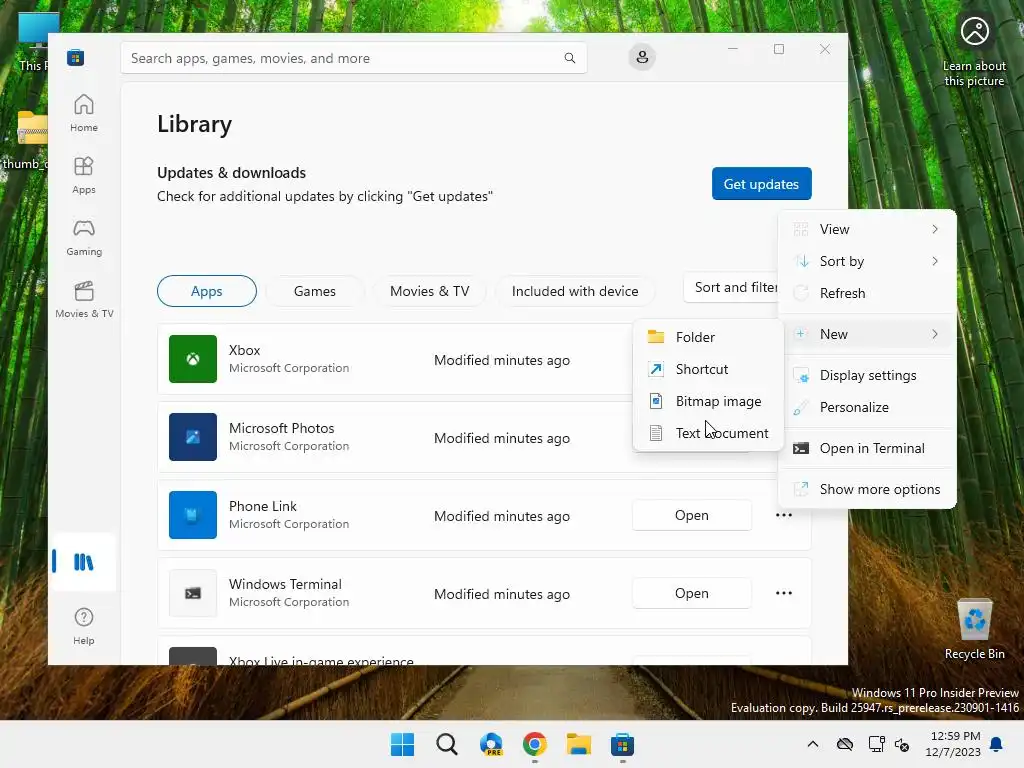Click the search magnifier icon in the Store
This screenshot has width=1024, height=768.
click(x=569, y=58)
